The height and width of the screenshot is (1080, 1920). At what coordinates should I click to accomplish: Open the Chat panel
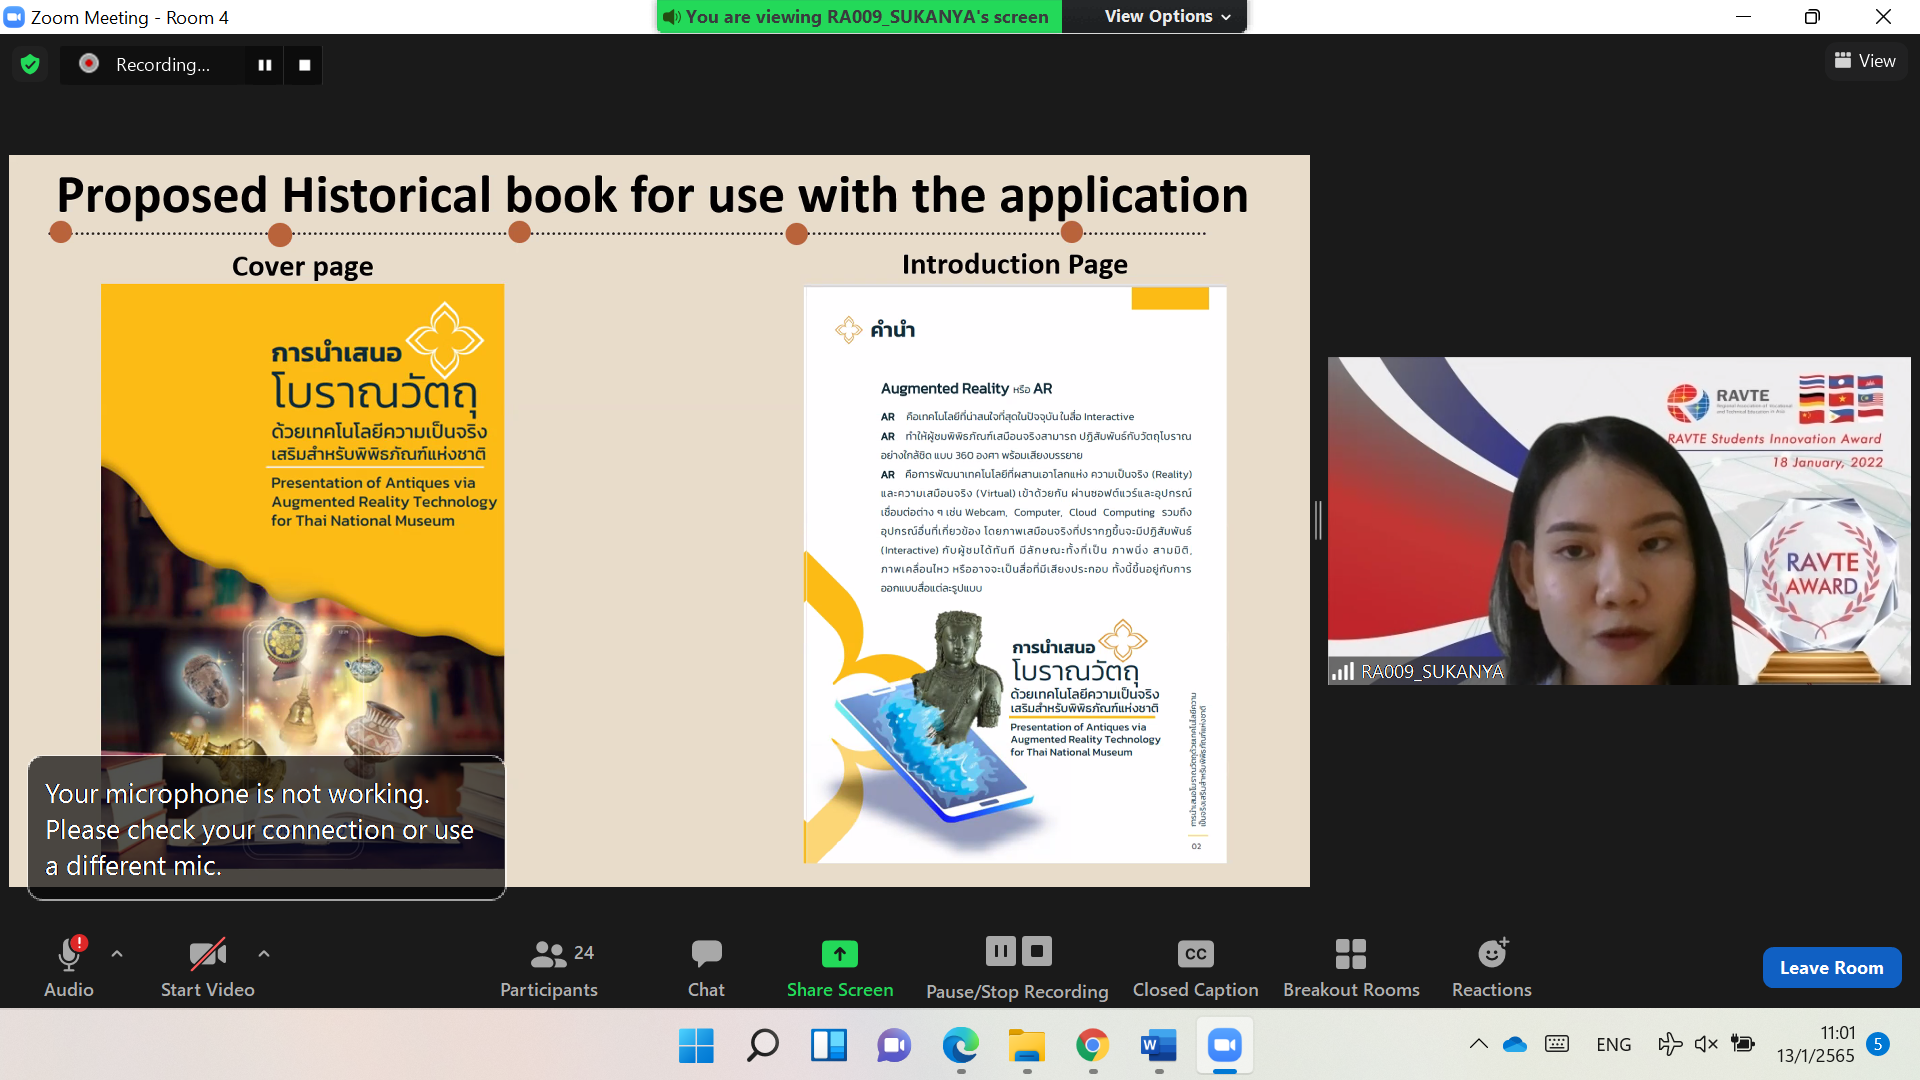tap(706, 968)
